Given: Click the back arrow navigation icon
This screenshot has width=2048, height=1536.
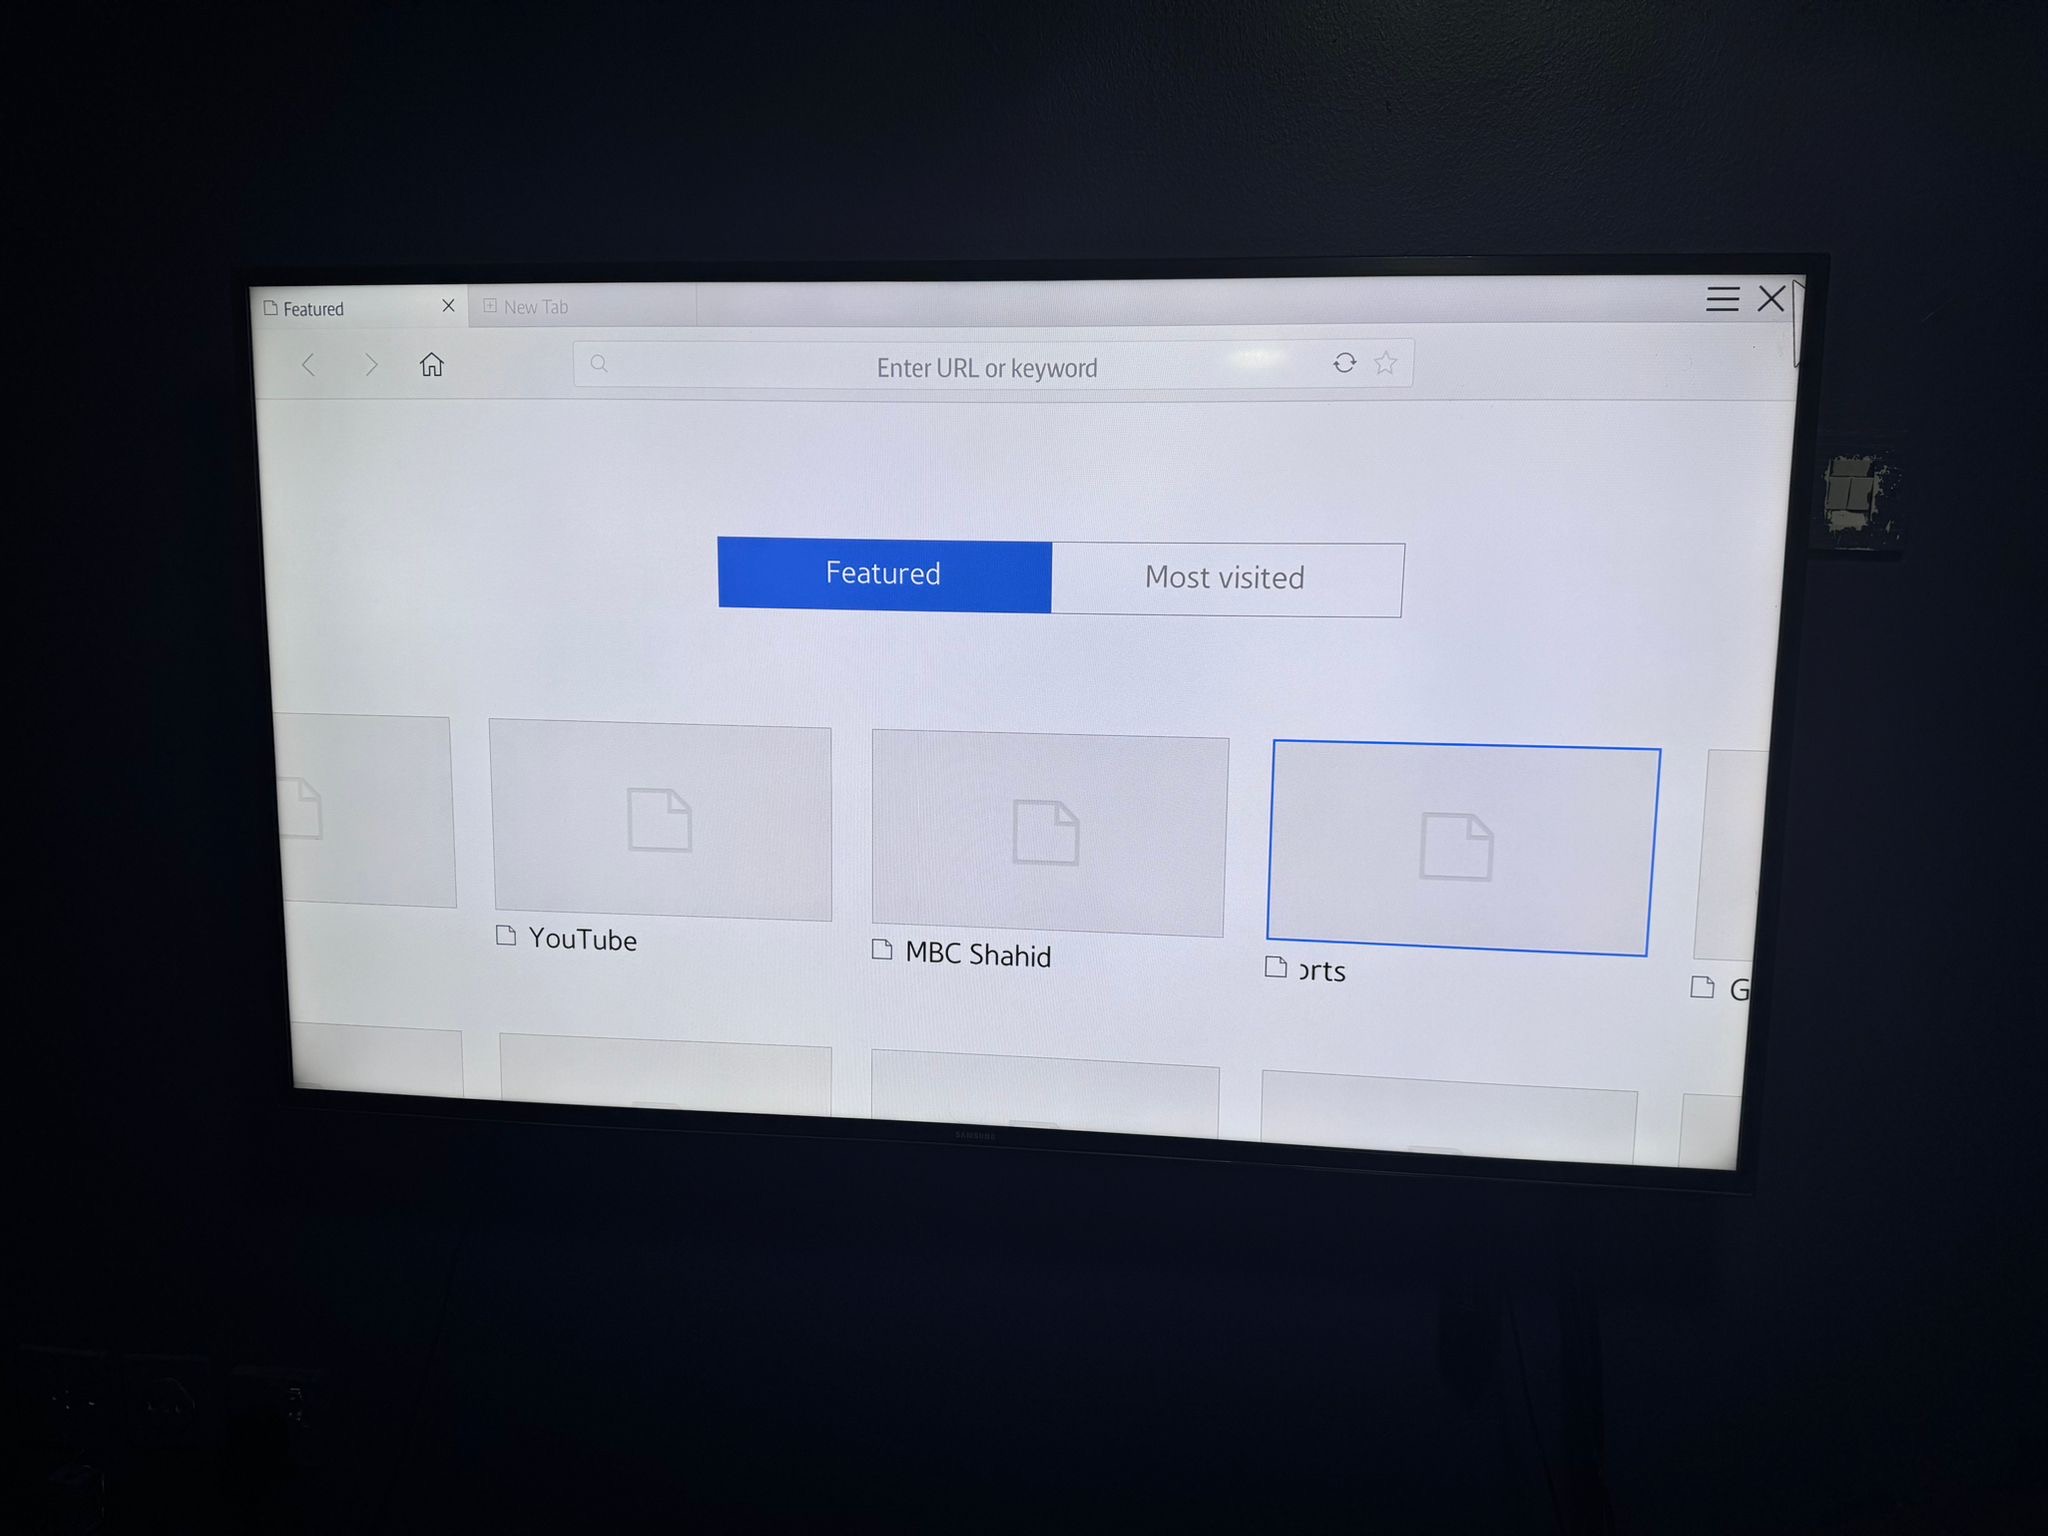Looking at the screenshot, I should 310,365.
